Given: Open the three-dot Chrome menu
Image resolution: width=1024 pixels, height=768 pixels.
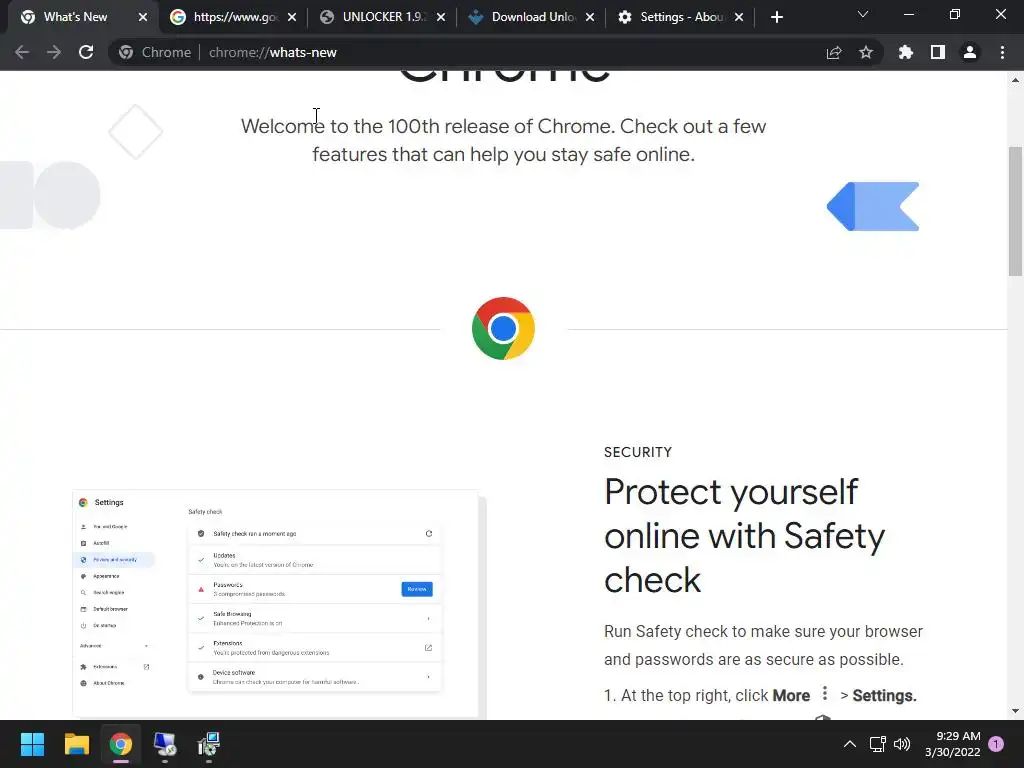Looking at the screenshot, I should pos(1002,52).
